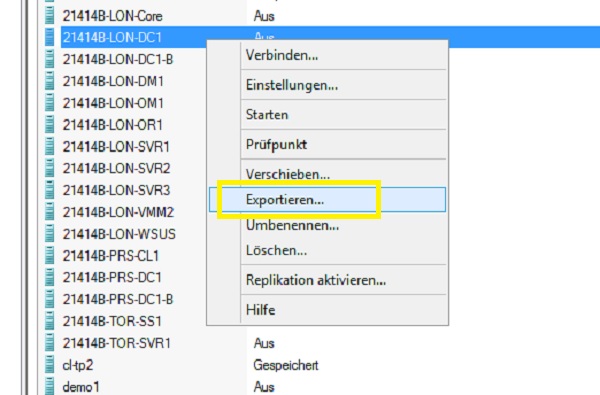The width and height of the screenshot is (600, 395).
Task: Select the 21414B-LON-SVR1 row name
Action: pos(116,147)
